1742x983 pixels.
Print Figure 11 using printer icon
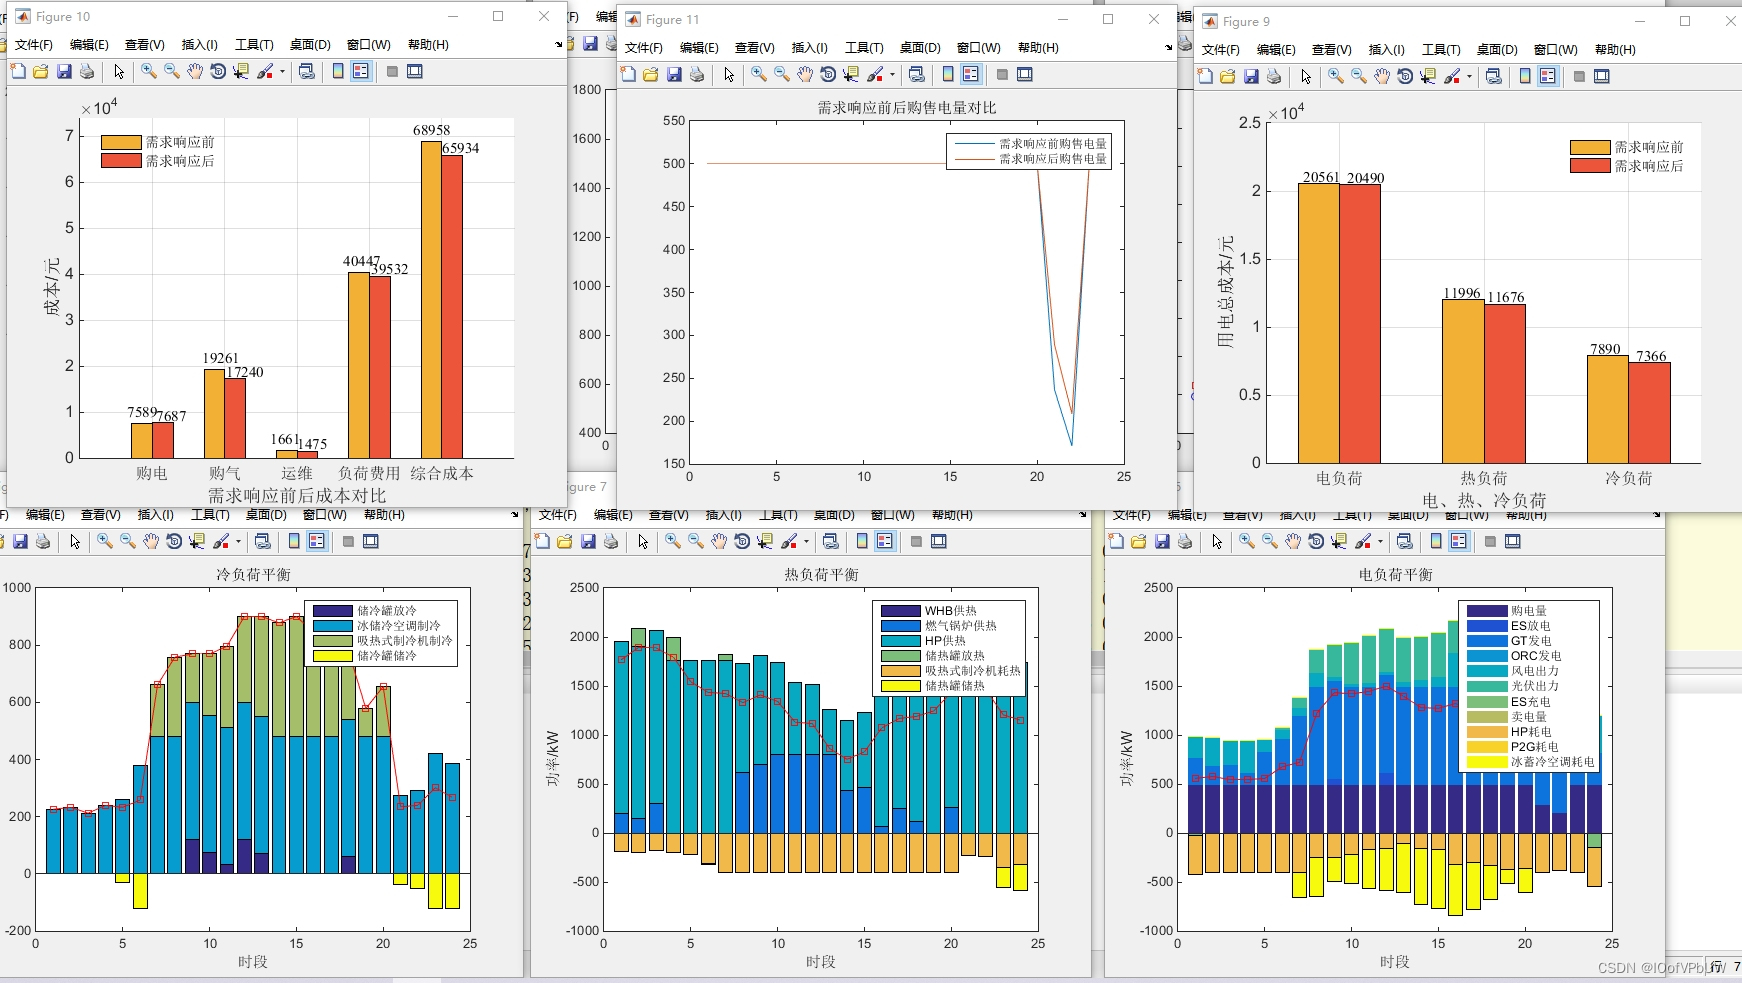697,74
